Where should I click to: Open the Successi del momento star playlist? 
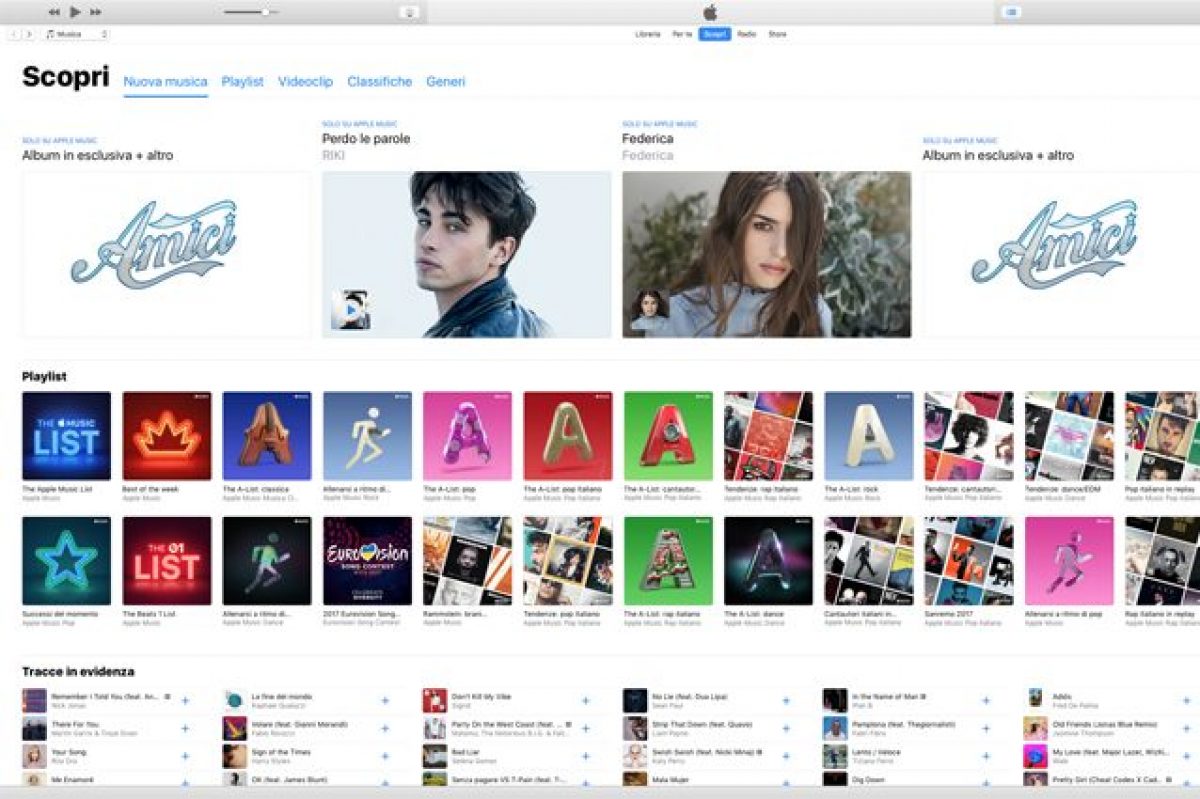click(67, 561)
